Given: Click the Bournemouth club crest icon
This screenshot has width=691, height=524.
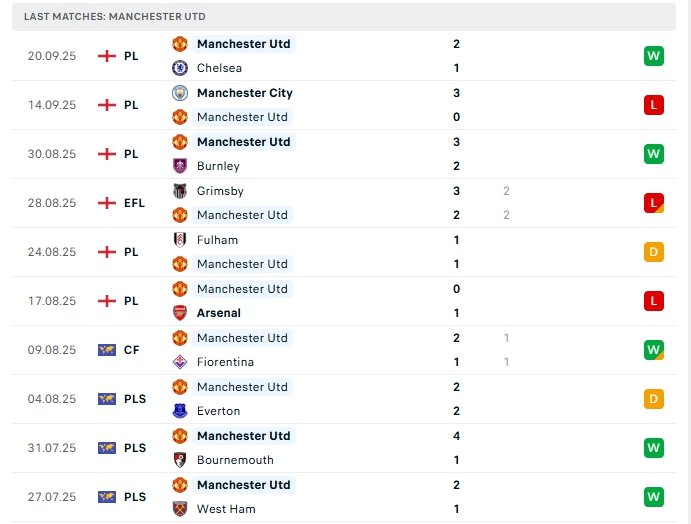Looking at the screenshot, I should pos(180,460).
